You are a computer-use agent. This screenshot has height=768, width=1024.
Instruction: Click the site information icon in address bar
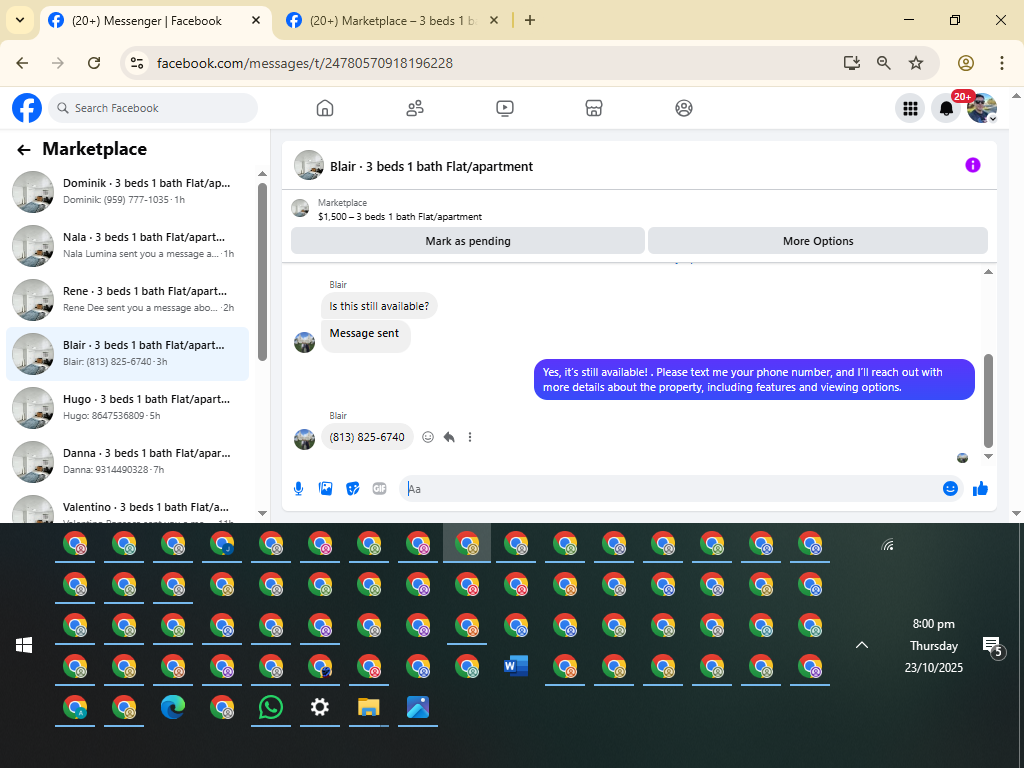137,63
